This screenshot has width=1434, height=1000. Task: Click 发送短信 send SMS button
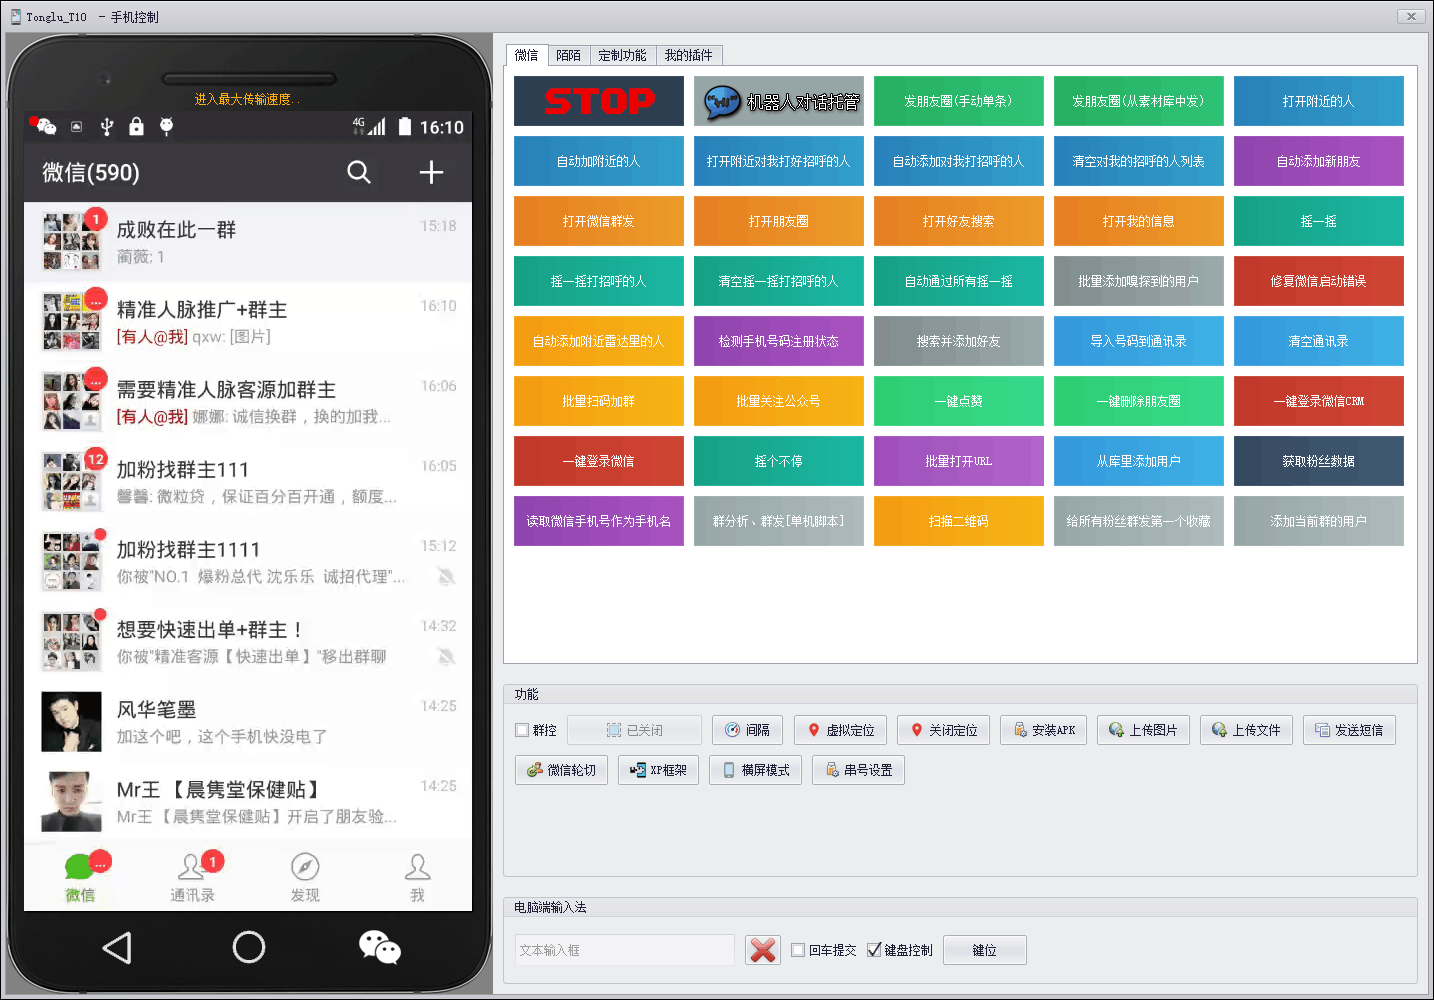point(1349,730)
